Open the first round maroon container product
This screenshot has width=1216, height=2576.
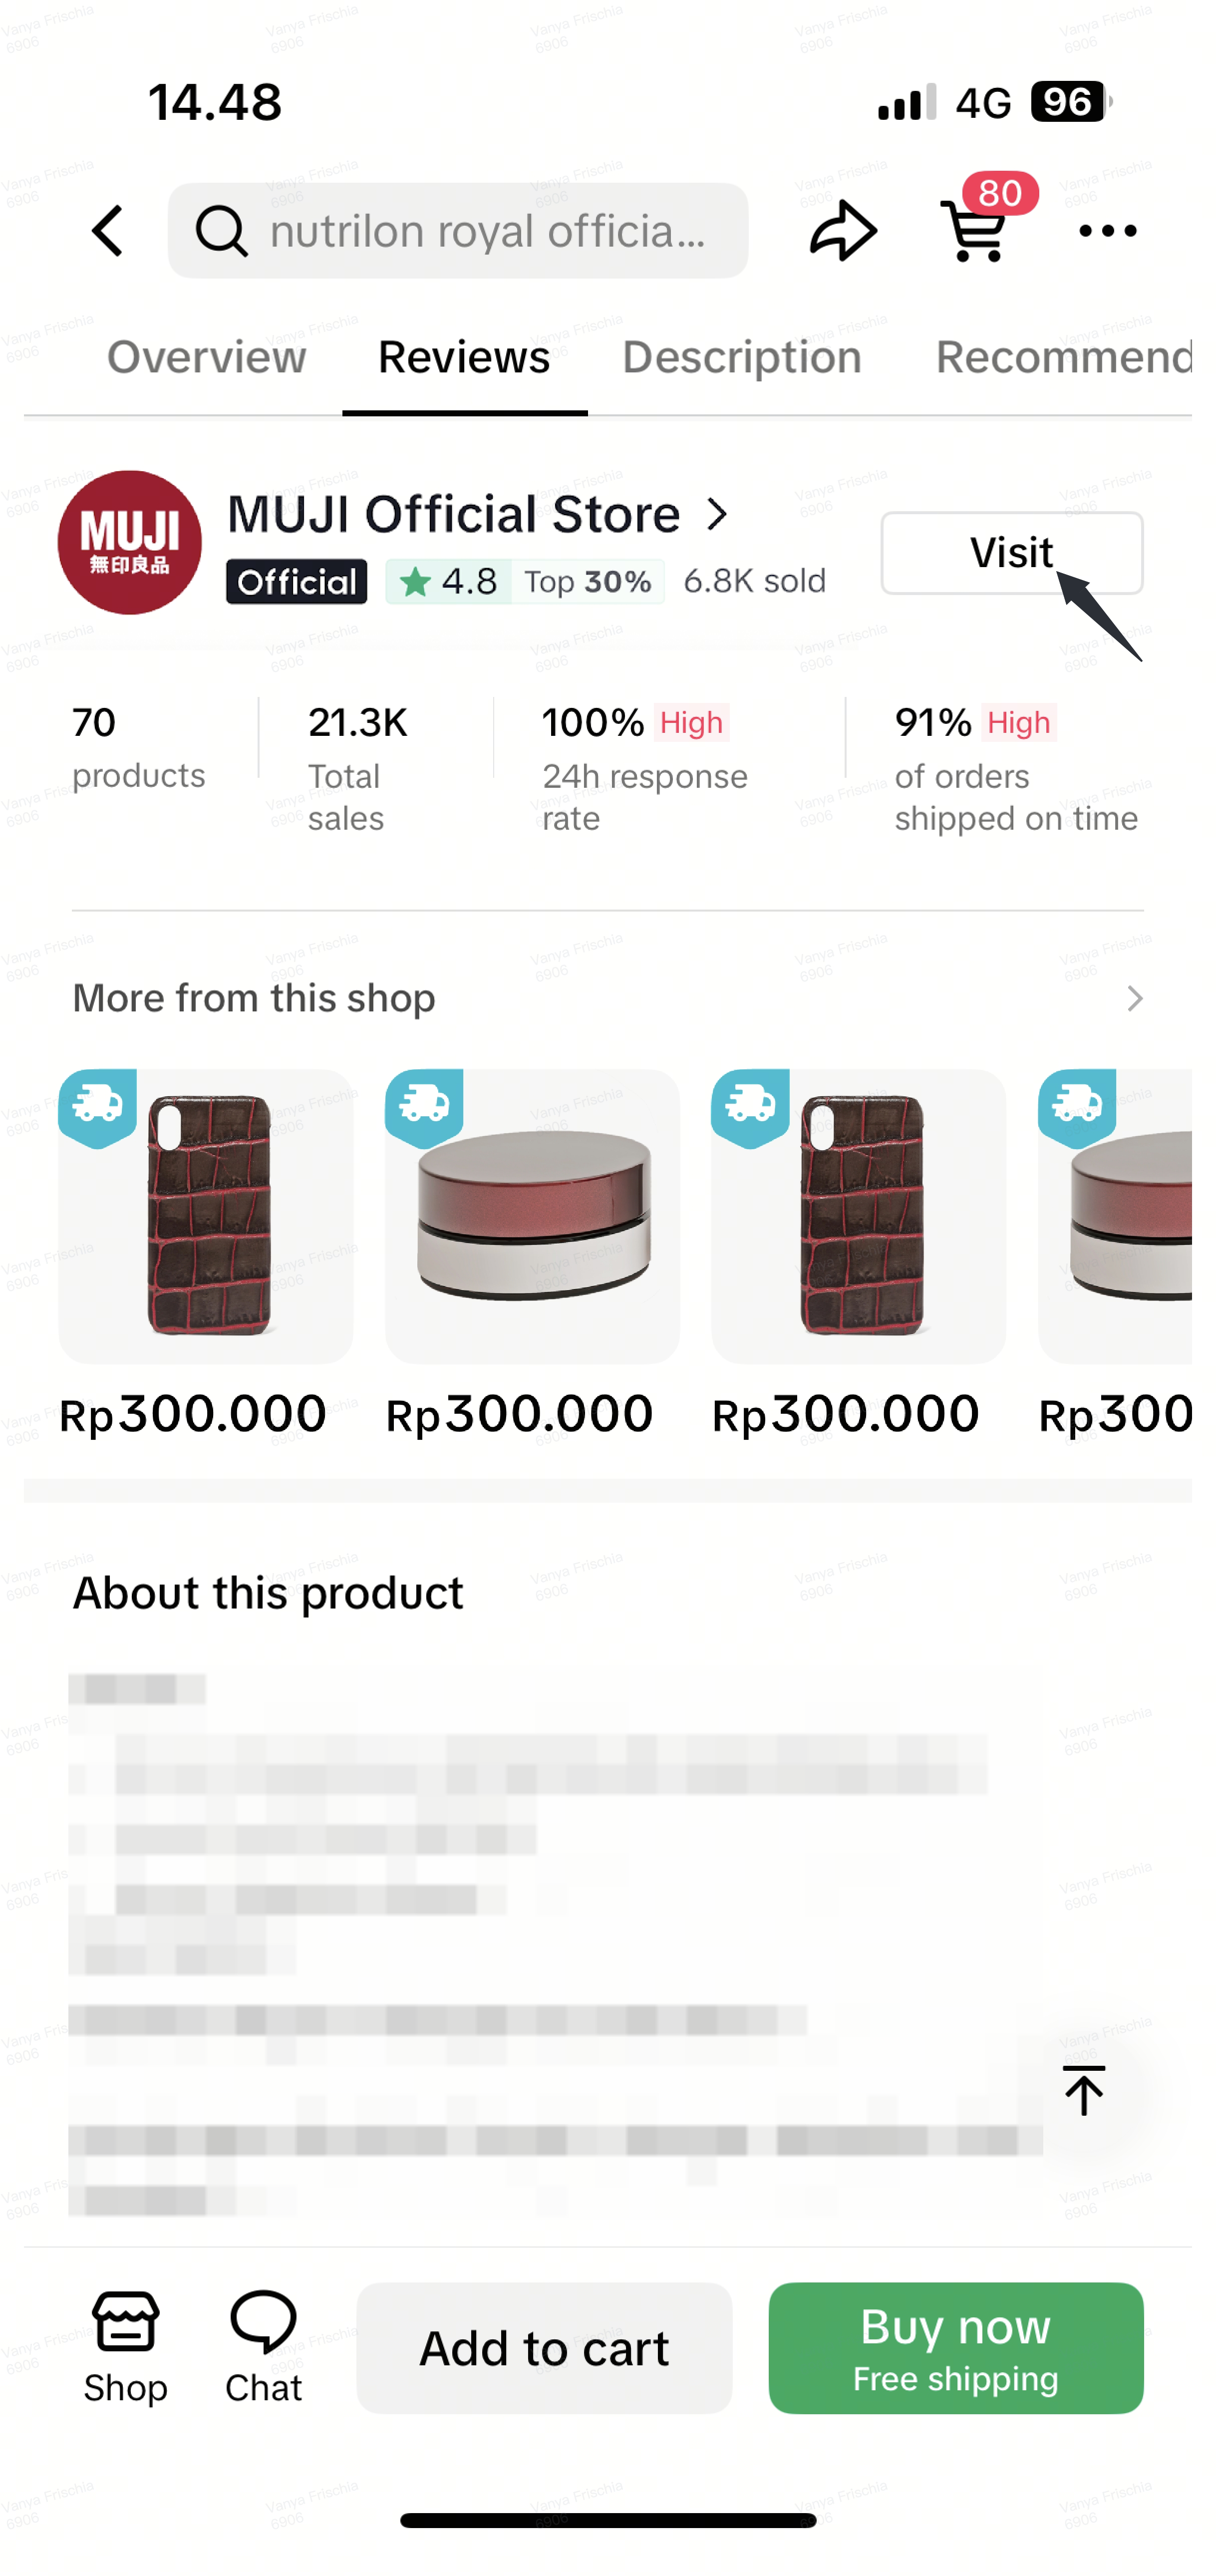532,1216
